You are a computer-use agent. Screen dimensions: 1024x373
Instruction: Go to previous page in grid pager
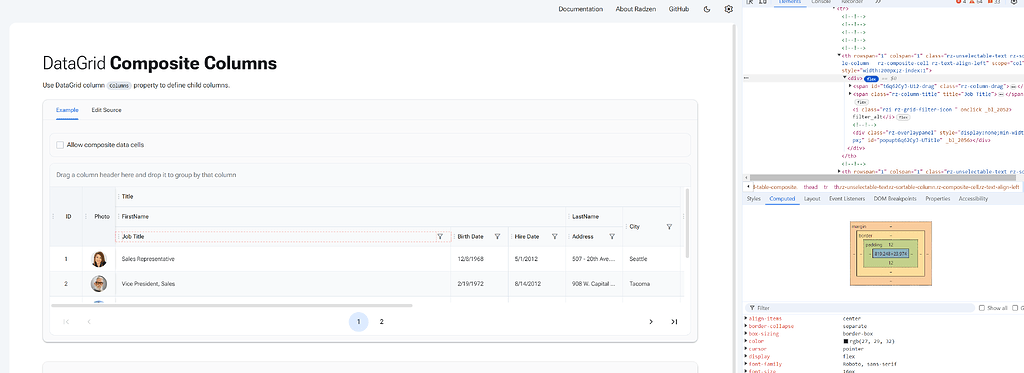89,321
